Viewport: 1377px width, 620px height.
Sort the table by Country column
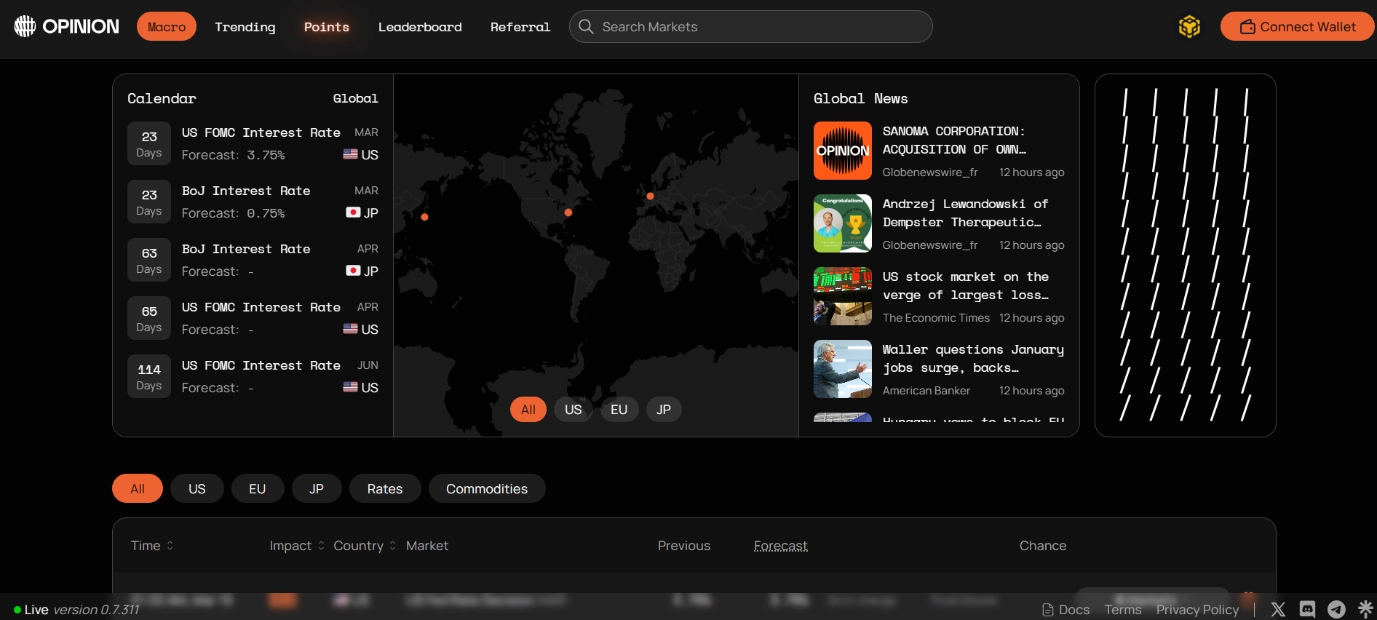click(365, 546)
